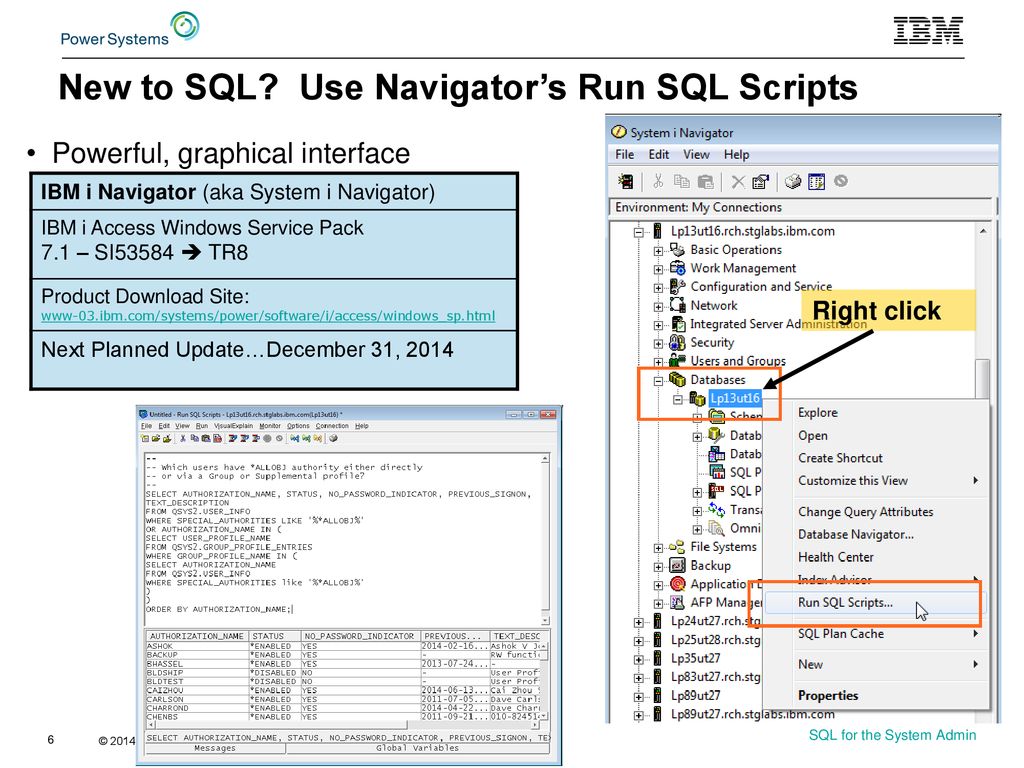Click the Integrated Server Administration icon
The image size is (1024, 768).
(x=677, y=324)
